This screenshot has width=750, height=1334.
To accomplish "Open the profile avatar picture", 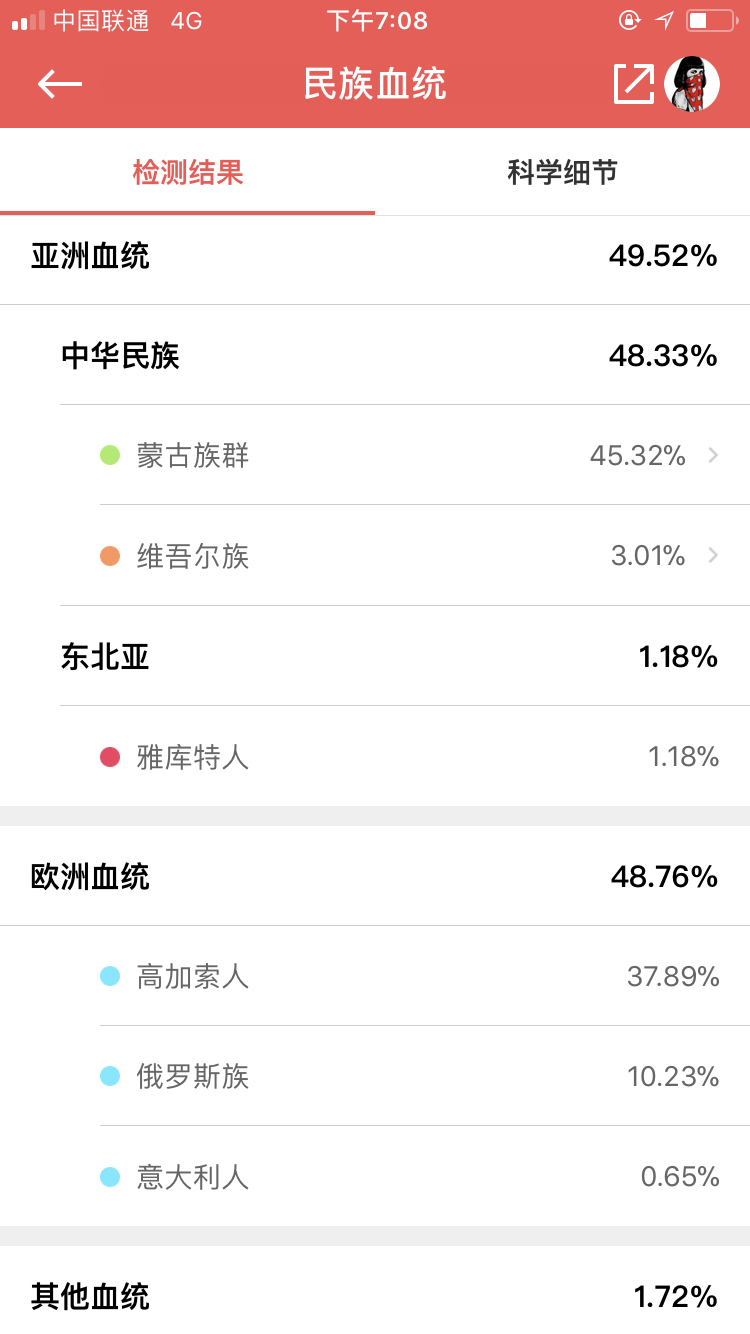I will coord(692,84).
